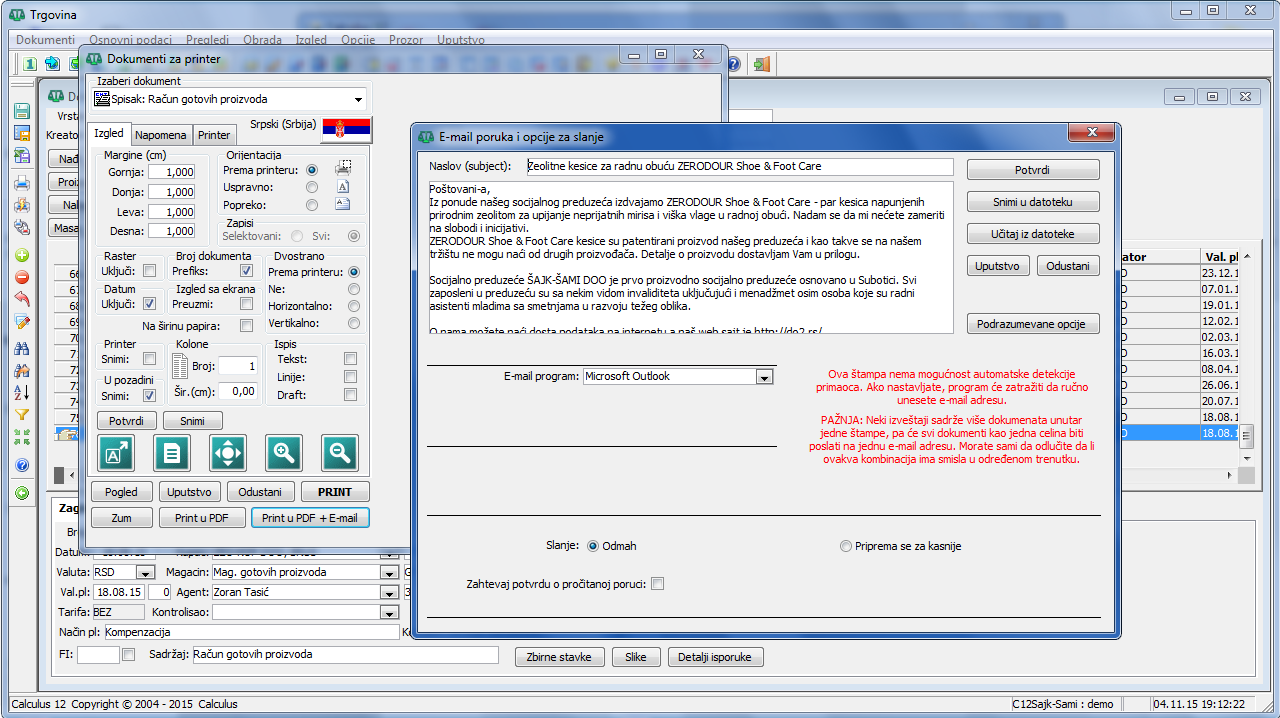
Task: Select Popreko orientation radio button
Action: pos(312,205)
